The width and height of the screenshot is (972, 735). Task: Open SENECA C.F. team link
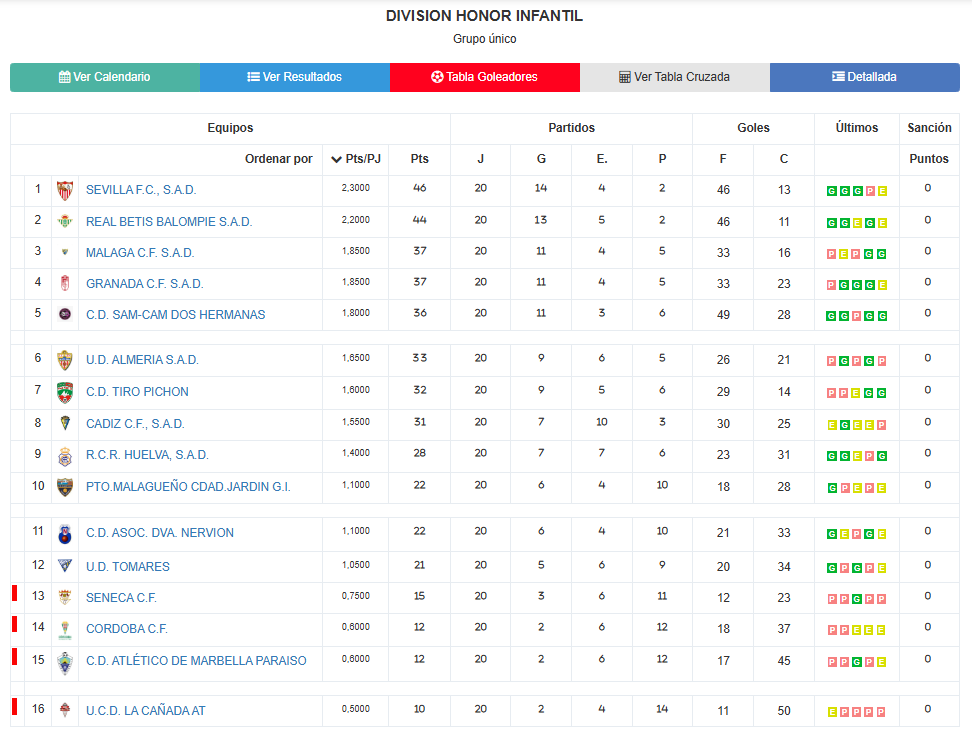[121, 598]
